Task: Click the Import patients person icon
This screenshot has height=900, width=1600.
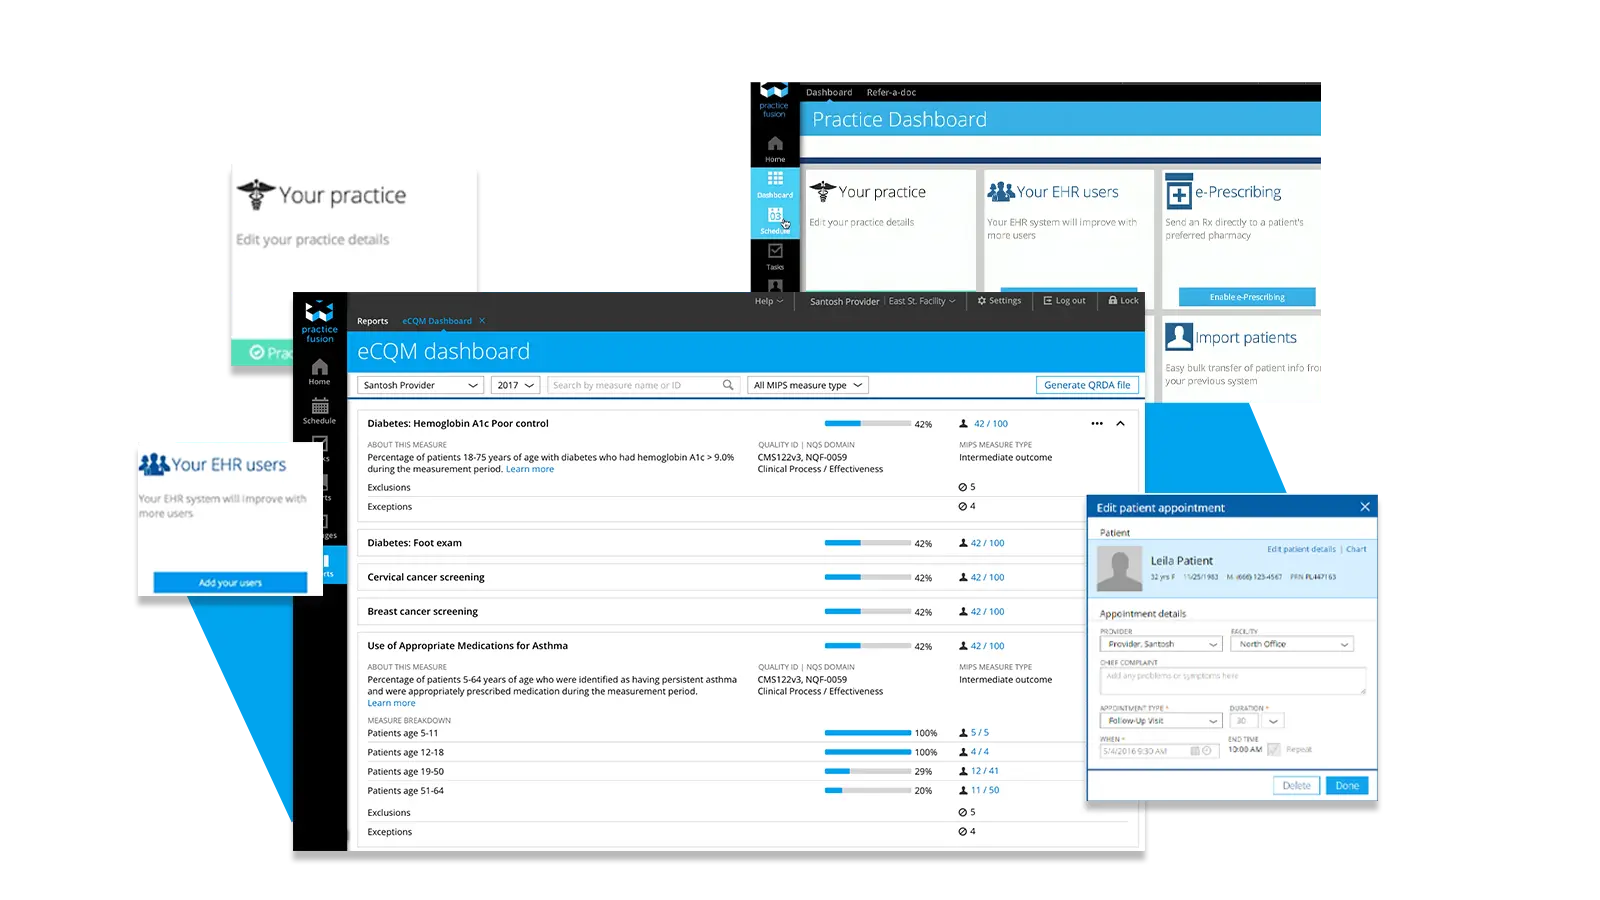Action: pyautogui.click(x=1179, y=337)
